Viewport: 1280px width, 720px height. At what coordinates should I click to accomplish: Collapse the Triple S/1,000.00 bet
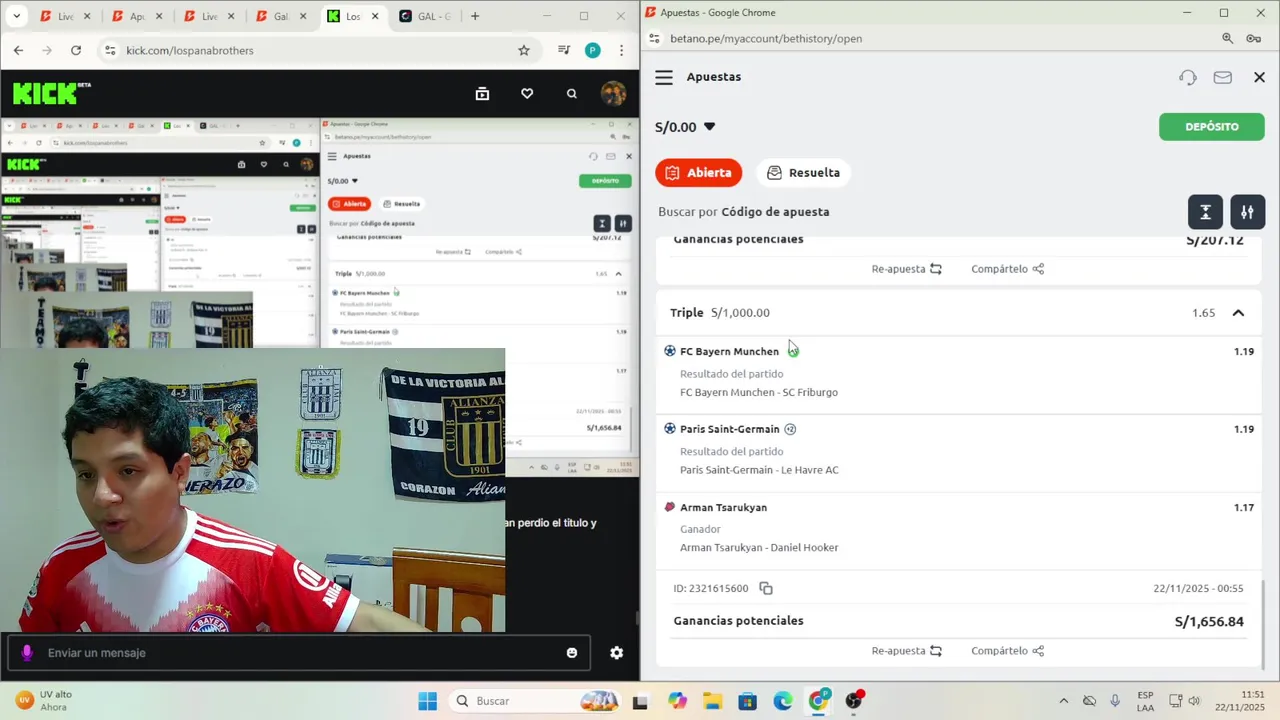[x=1238, y=313]
